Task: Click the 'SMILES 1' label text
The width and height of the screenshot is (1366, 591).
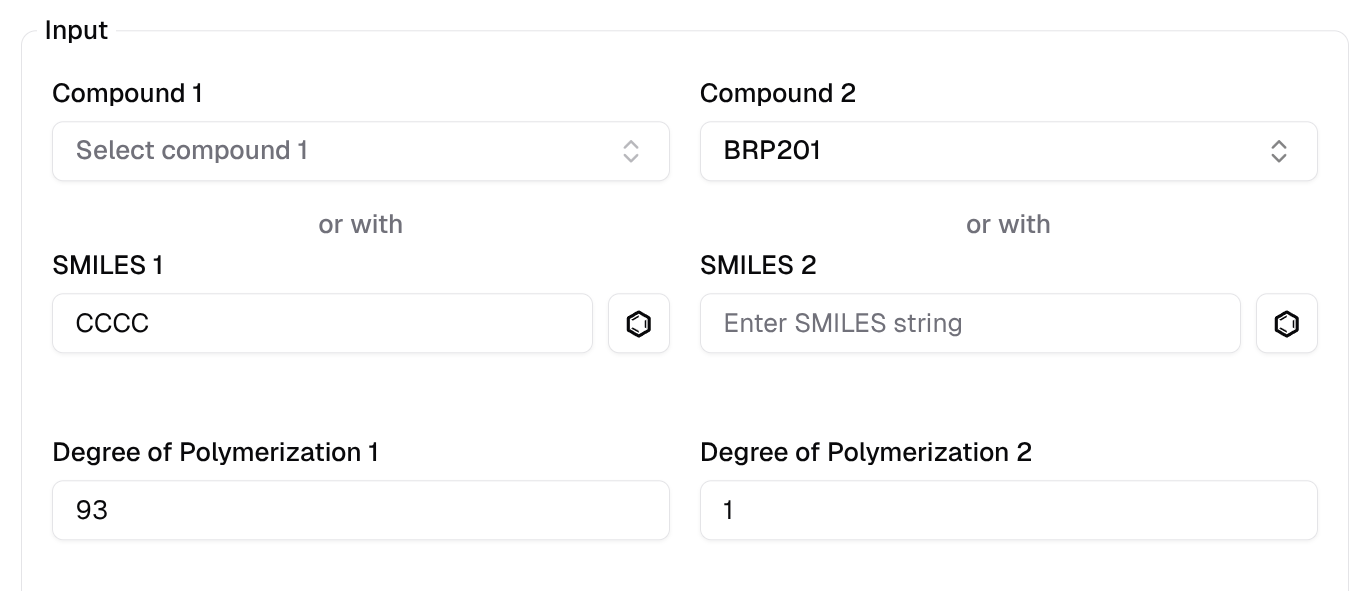Action: pyautogui.click(x=107, y=265)
